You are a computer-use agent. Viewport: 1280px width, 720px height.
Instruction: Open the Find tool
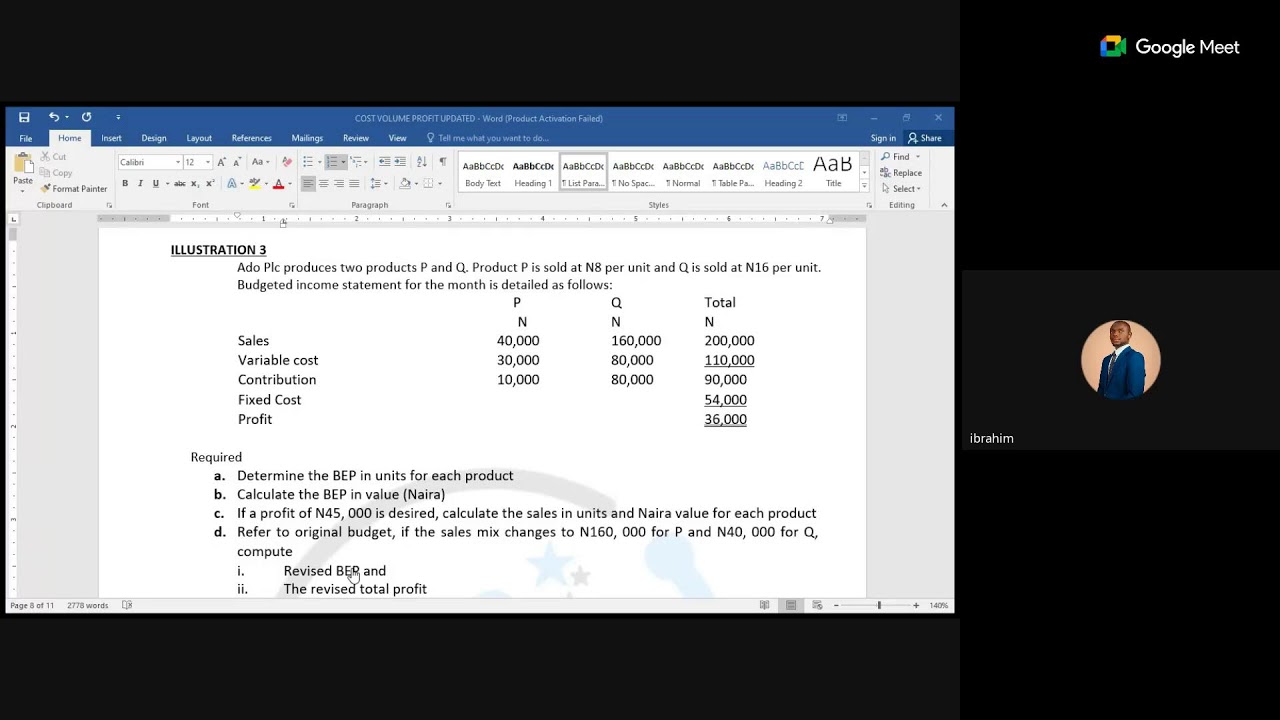(x=896, y=157)
